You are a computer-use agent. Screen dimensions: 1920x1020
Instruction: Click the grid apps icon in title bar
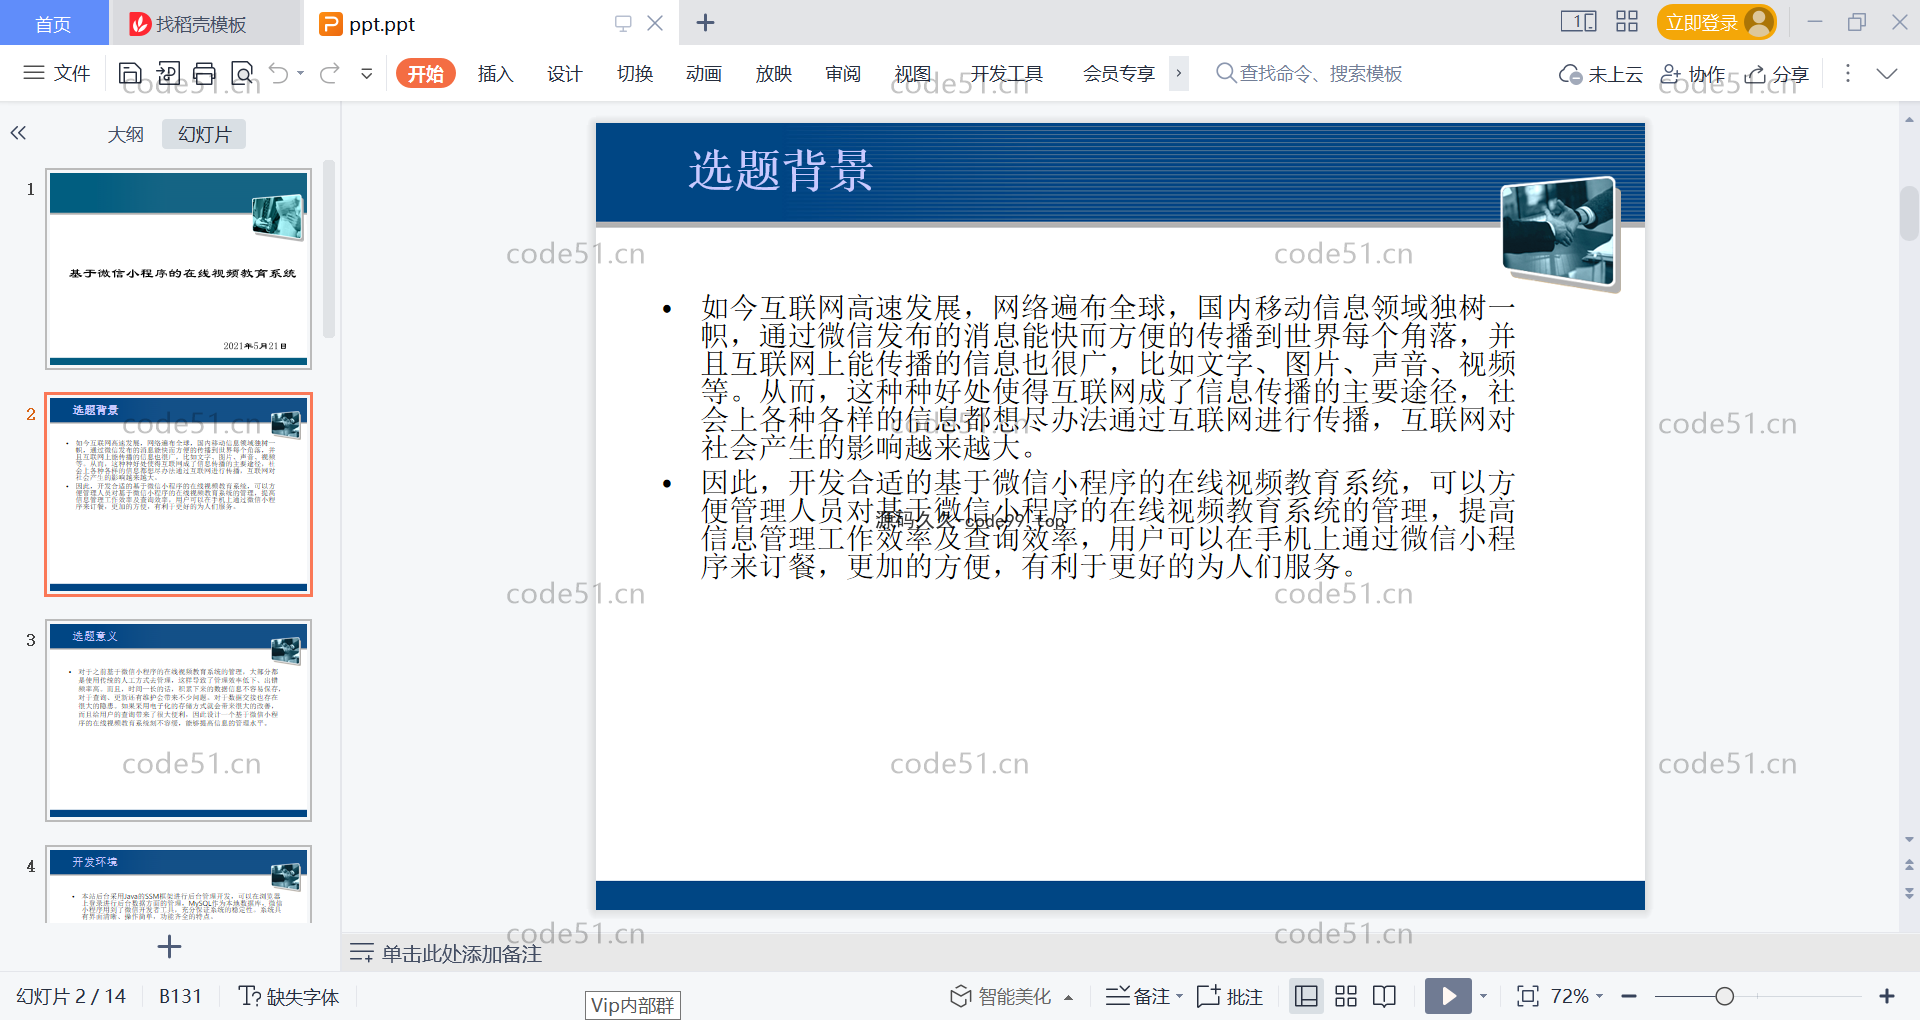click(1627, 21)
